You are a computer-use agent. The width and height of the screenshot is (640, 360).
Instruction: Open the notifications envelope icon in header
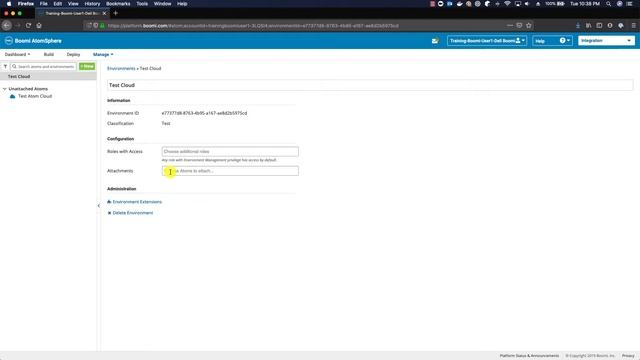(x=435, y=41)
